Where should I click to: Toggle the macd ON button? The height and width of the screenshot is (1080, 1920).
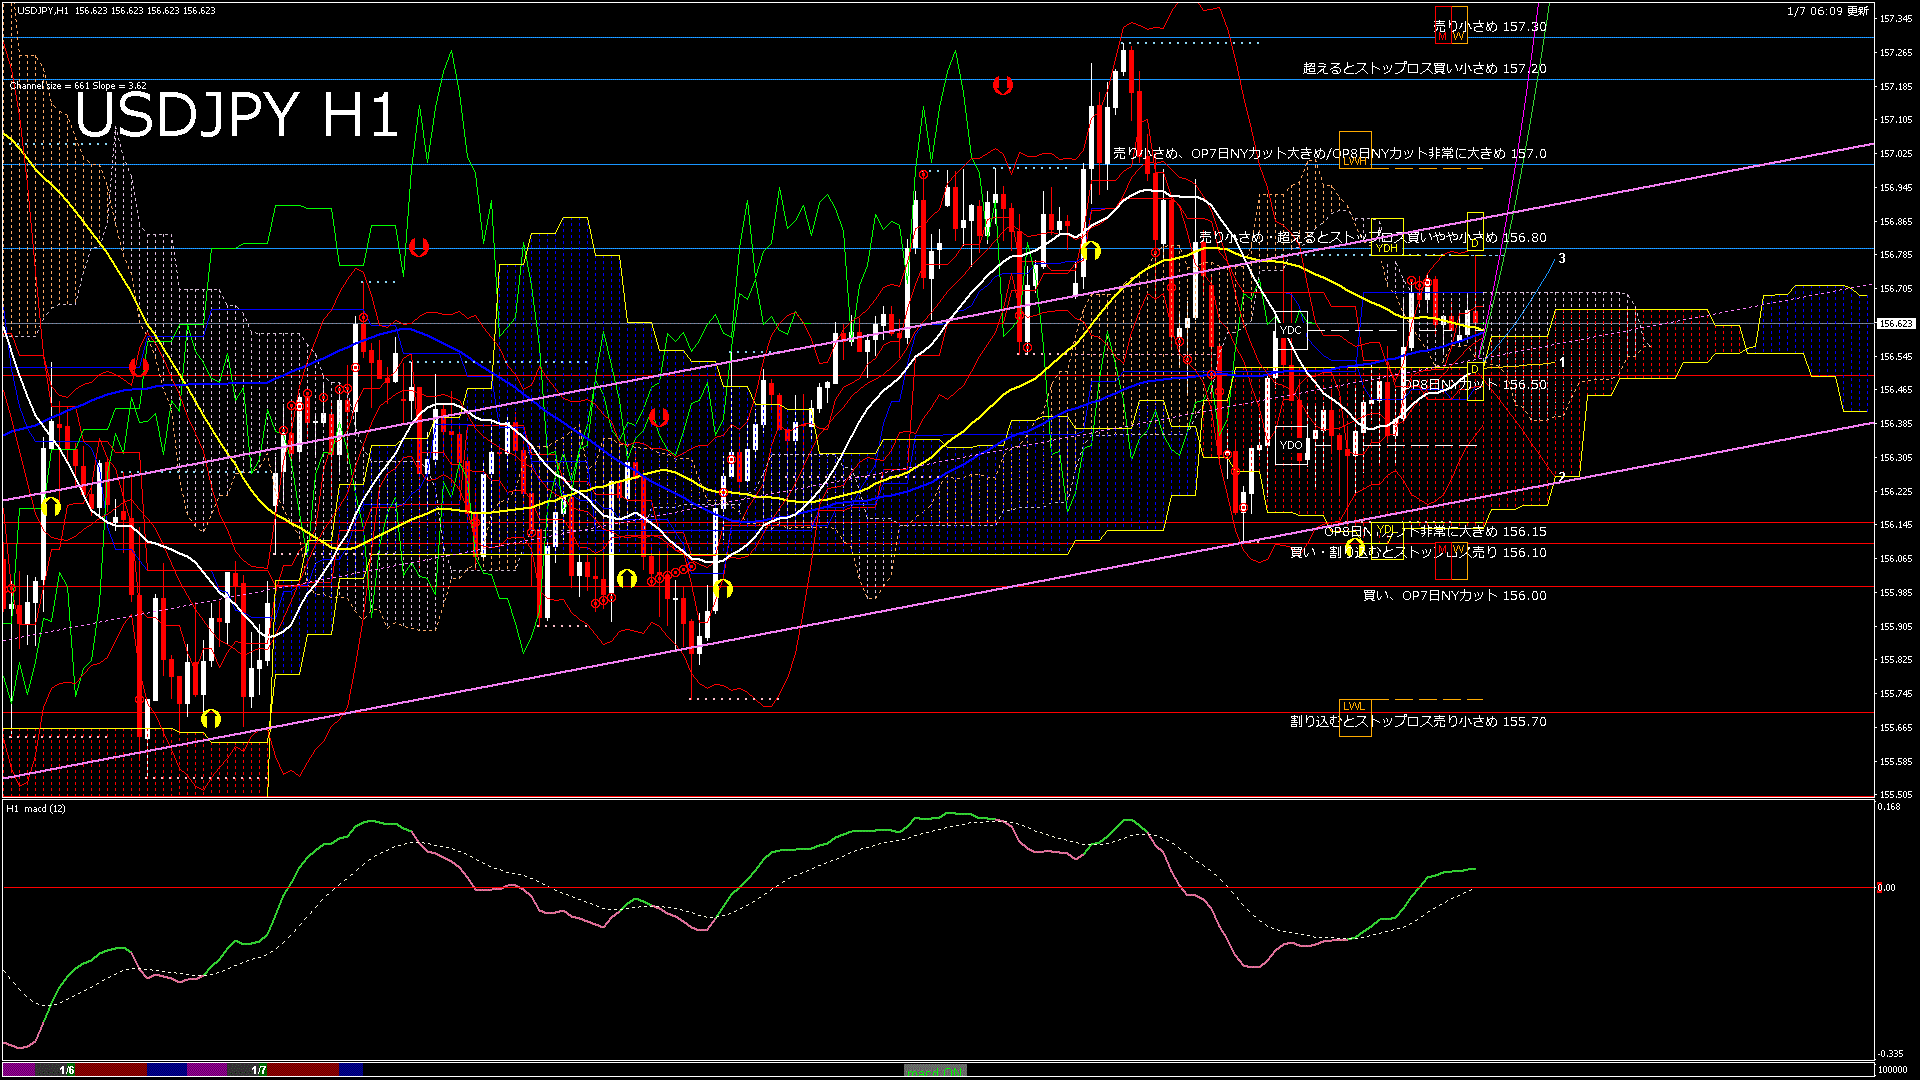click(x=935, y=1071)
